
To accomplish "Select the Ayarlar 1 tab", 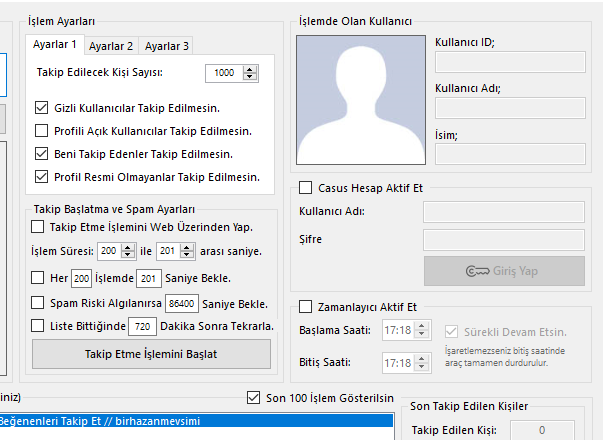I will [55, 45].
